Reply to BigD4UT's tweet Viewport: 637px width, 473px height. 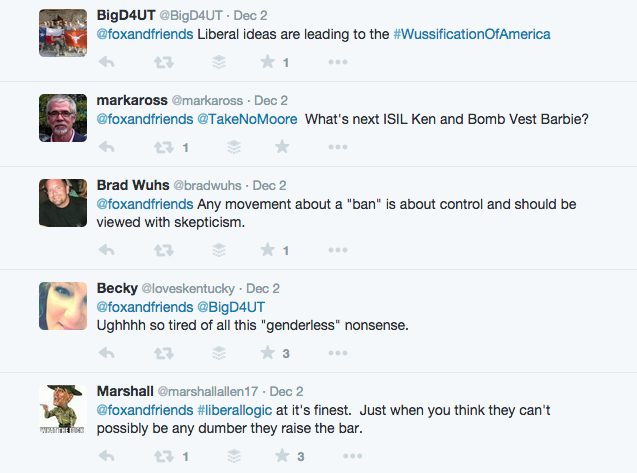pyautogui.click(x=107, y=62)
